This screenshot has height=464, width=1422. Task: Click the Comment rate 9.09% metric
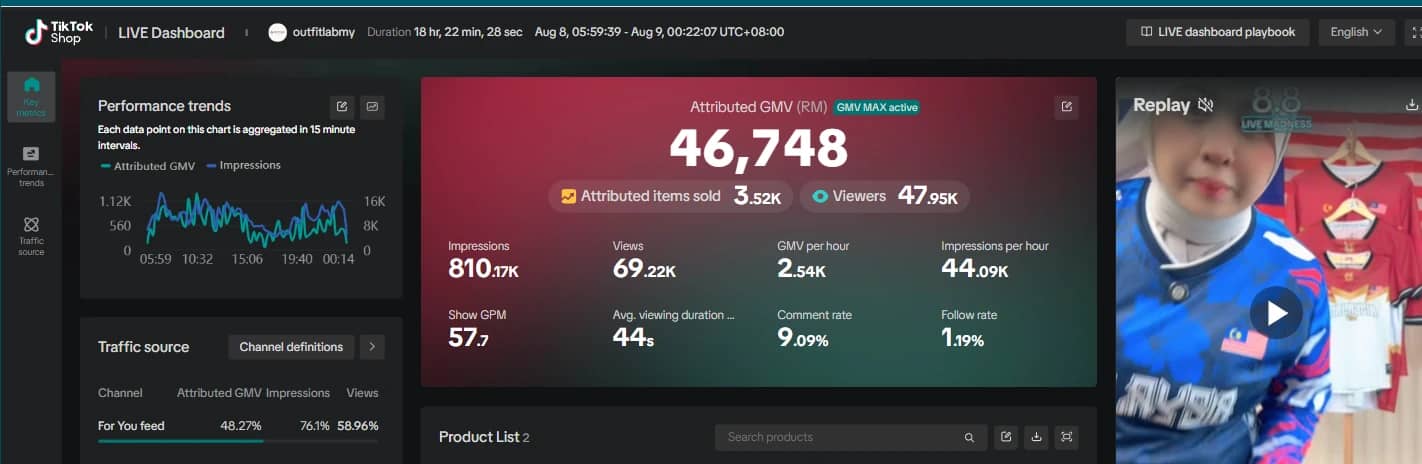[815, 328]
